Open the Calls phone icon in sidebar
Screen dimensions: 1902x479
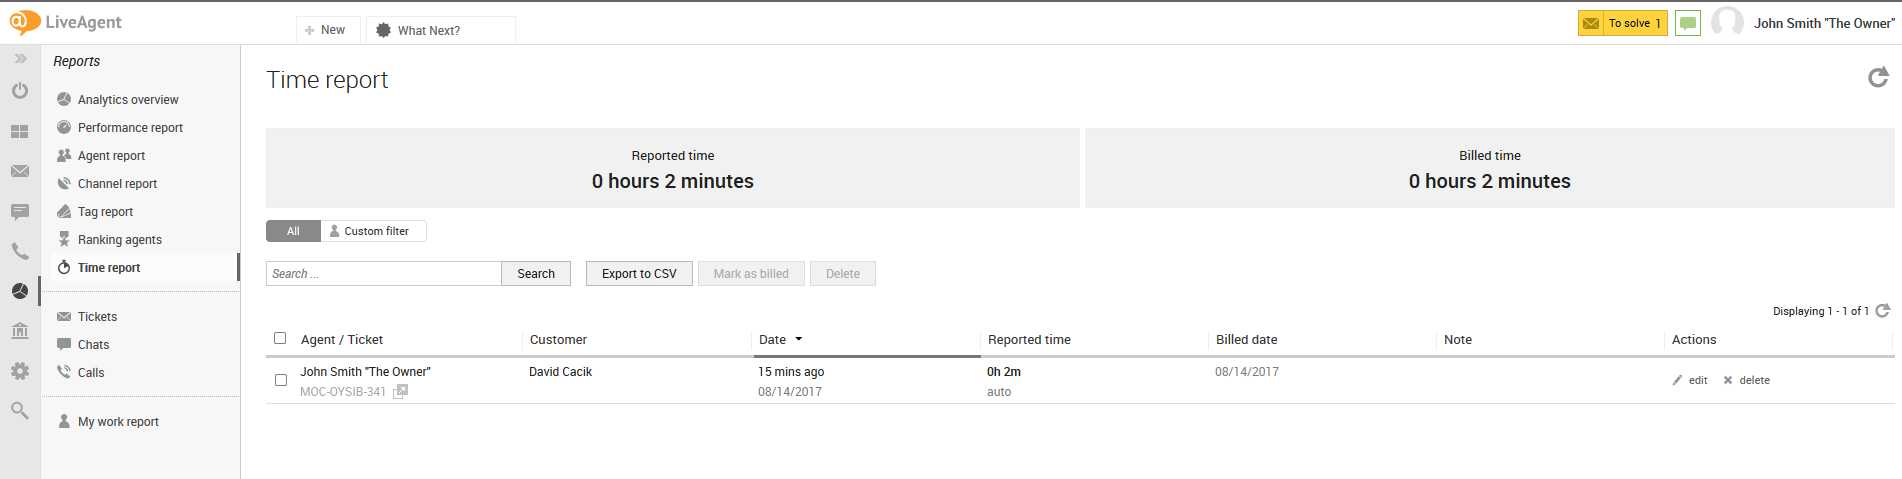click(x=20, y=251)
